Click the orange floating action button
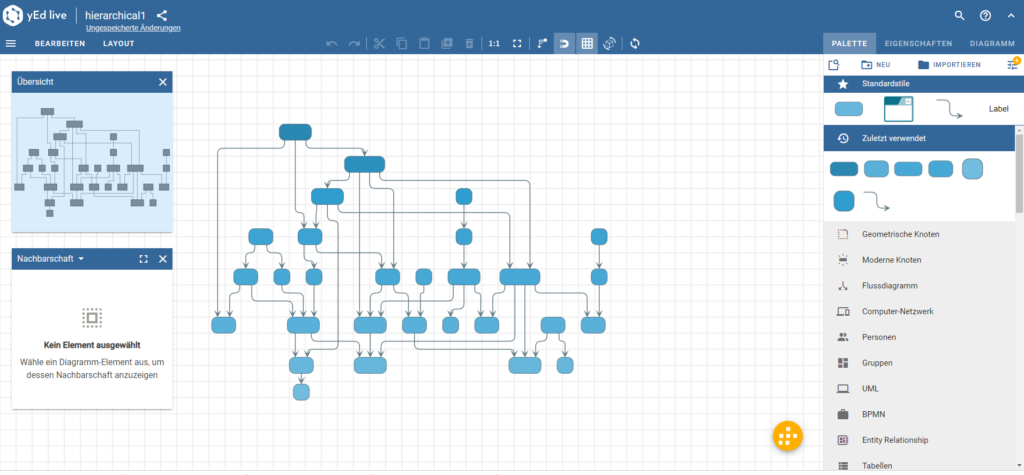 (x=787, y=435)
